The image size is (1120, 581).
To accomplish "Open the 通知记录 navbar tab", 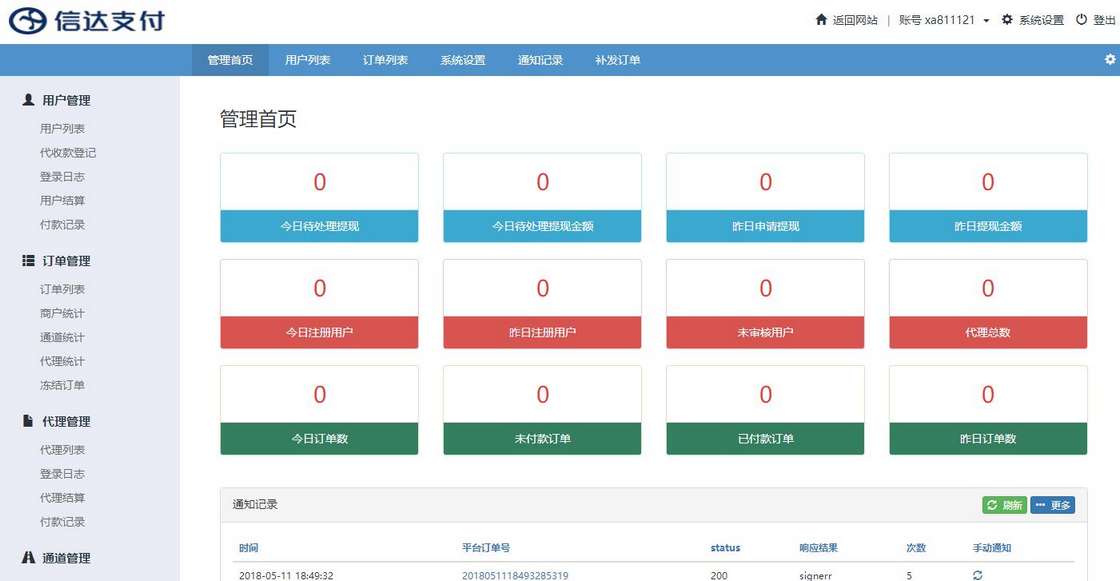I will click(x=540, y=60).
